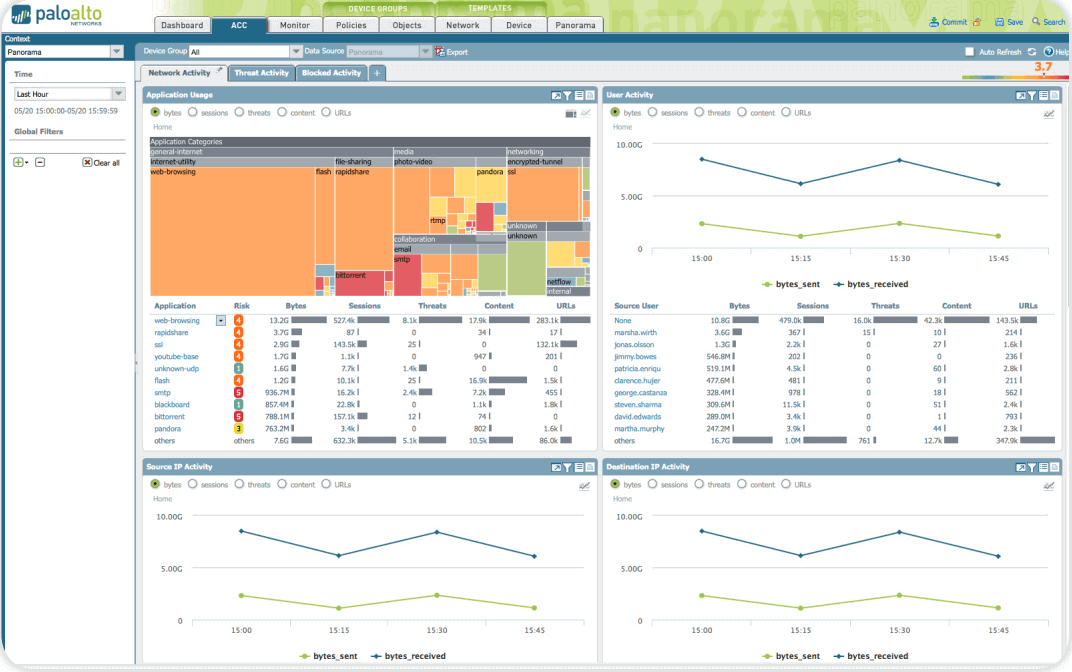1072x672 pixels.
Task: Open the Policies tab
Action: click(x=350, y=25)
